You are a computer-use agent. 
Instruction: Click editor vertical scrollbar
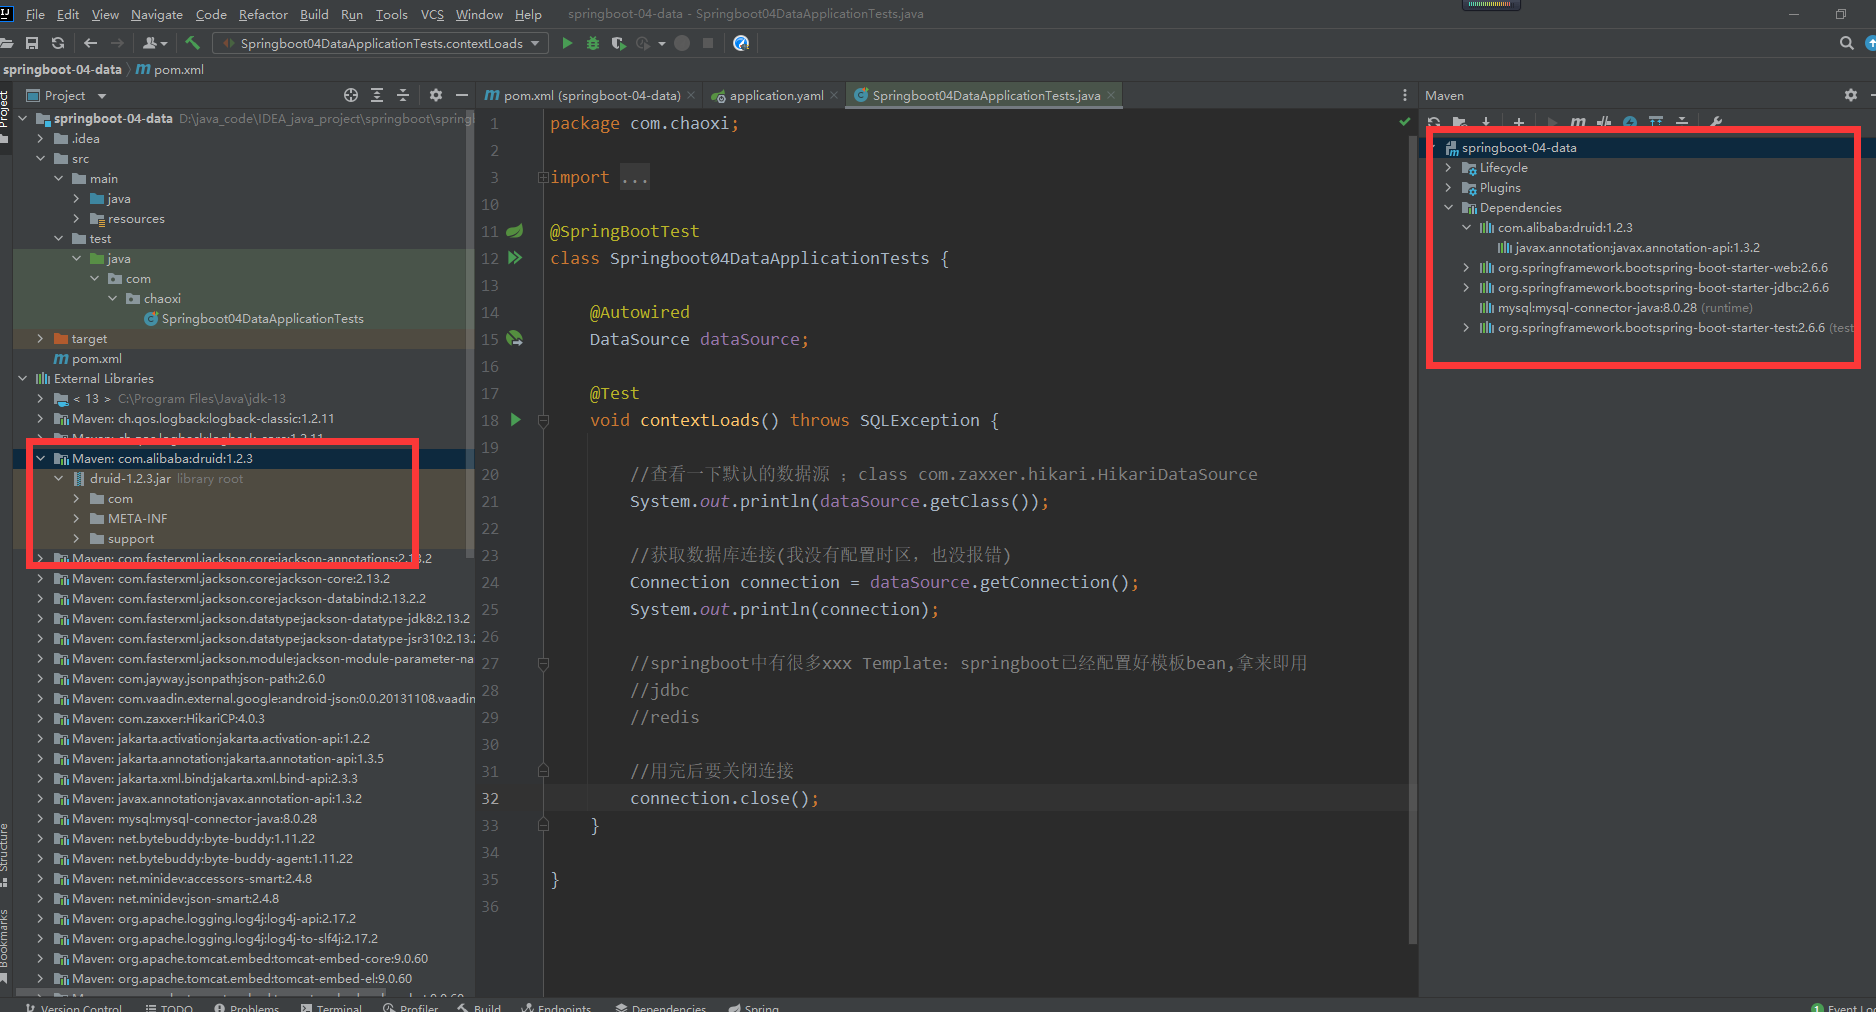pos(1412,540)
